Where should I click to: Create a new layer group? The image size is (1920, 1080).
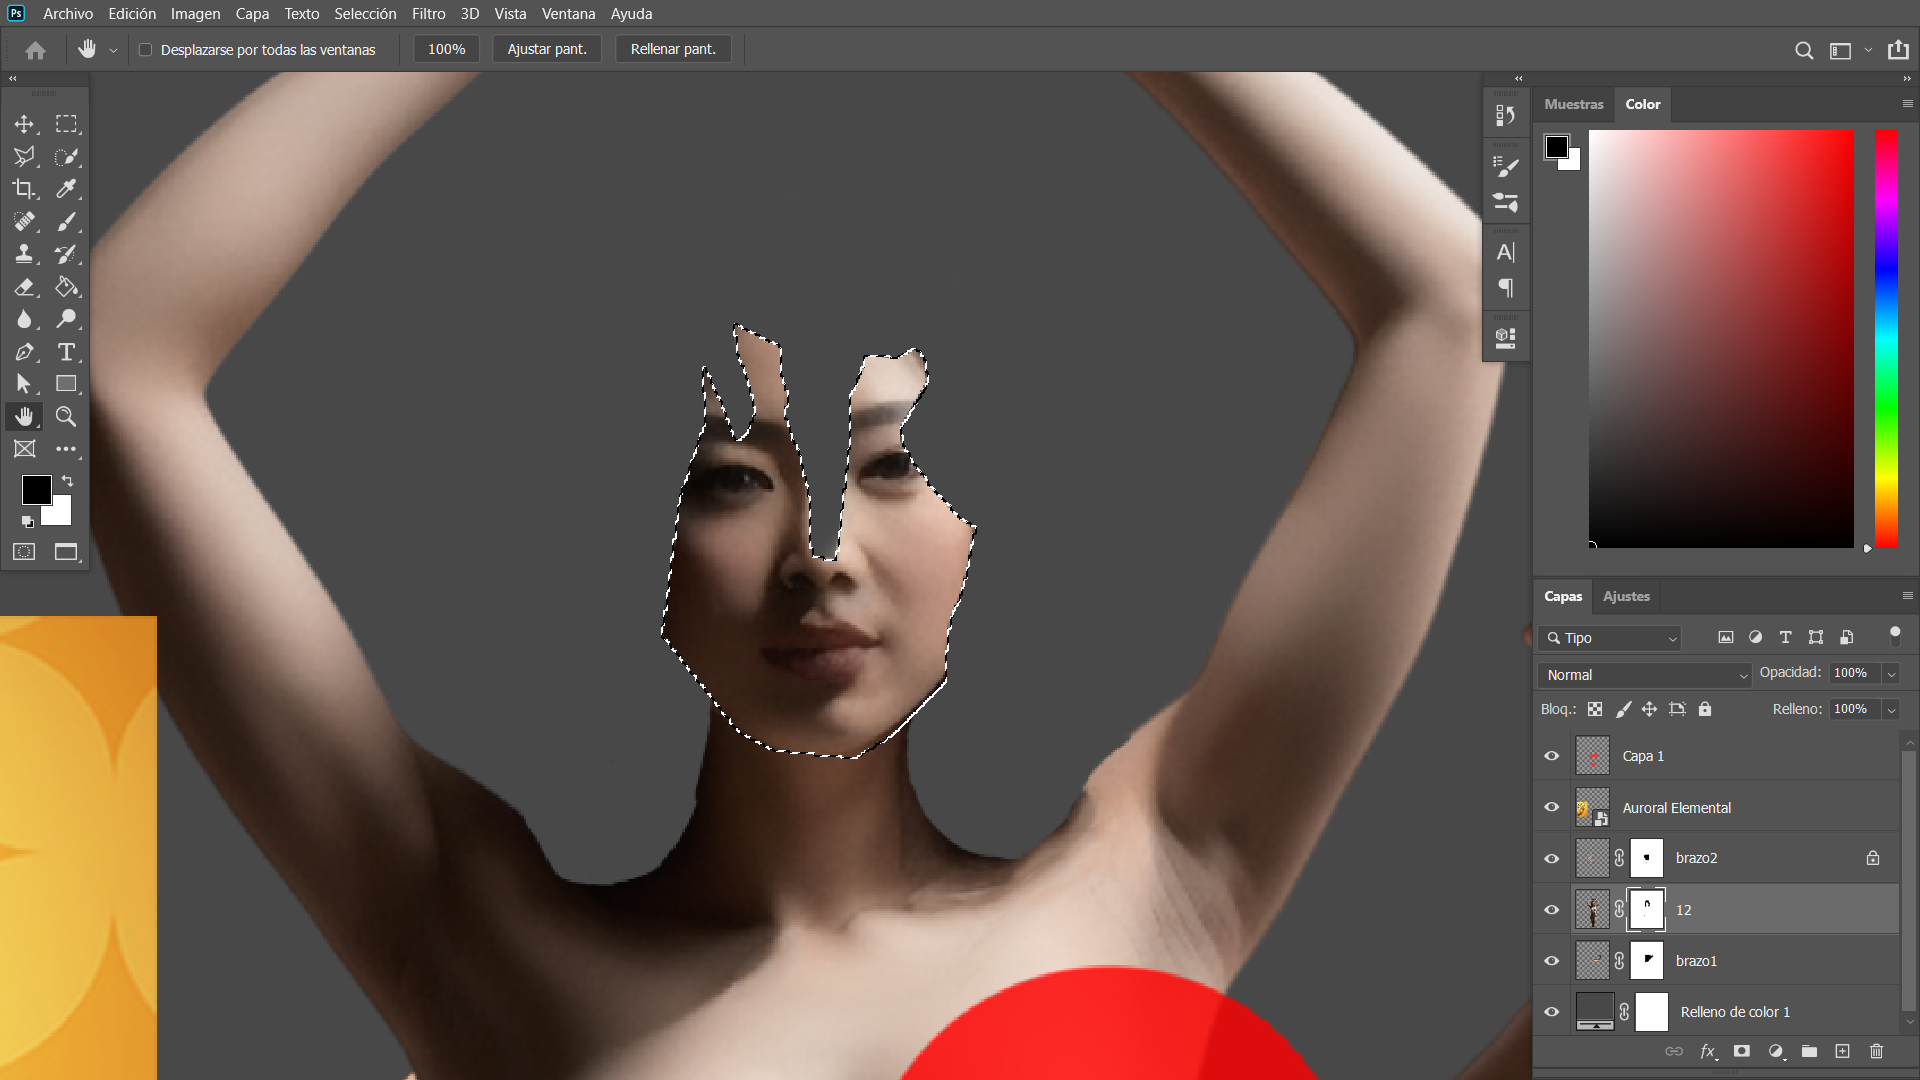click(x=1809, y=1051)
